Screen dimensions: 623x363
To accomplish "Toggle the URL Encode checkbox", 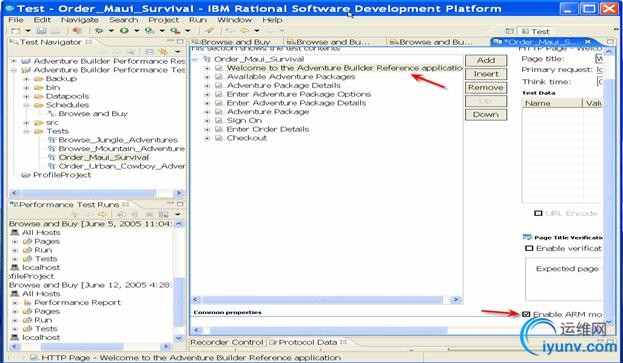I will point(538,213).
